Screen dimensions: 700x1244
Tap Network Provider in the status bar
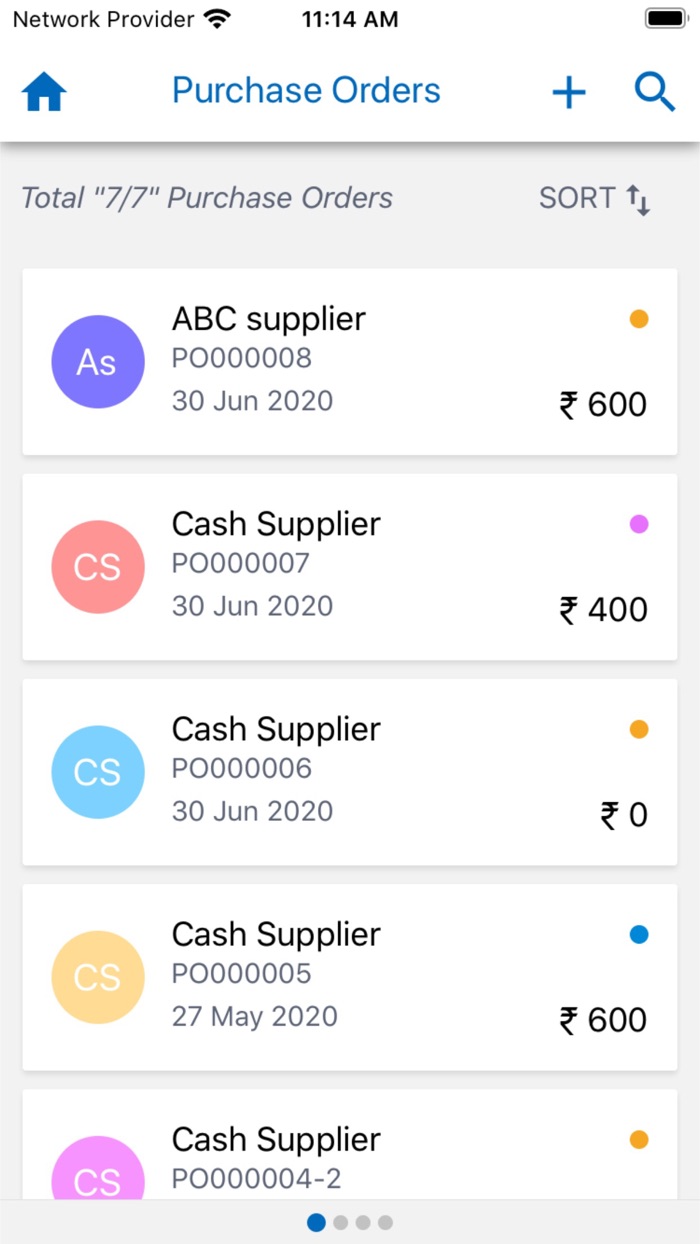100,17
